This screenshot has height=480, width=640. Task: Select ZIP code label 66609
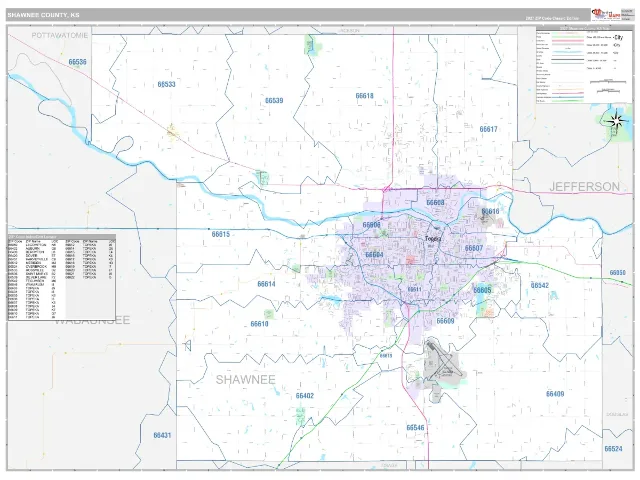tap(446, 321)
